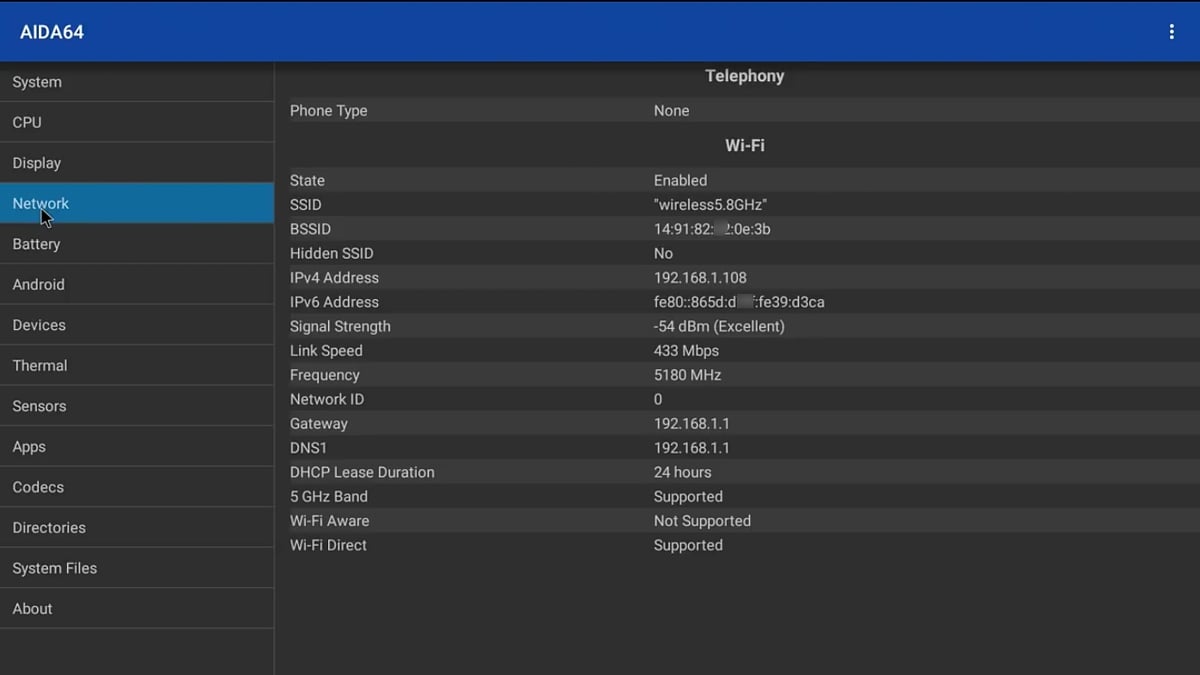Click the 5 GHz Band label

pyautogui.click(x=329, y=497)
